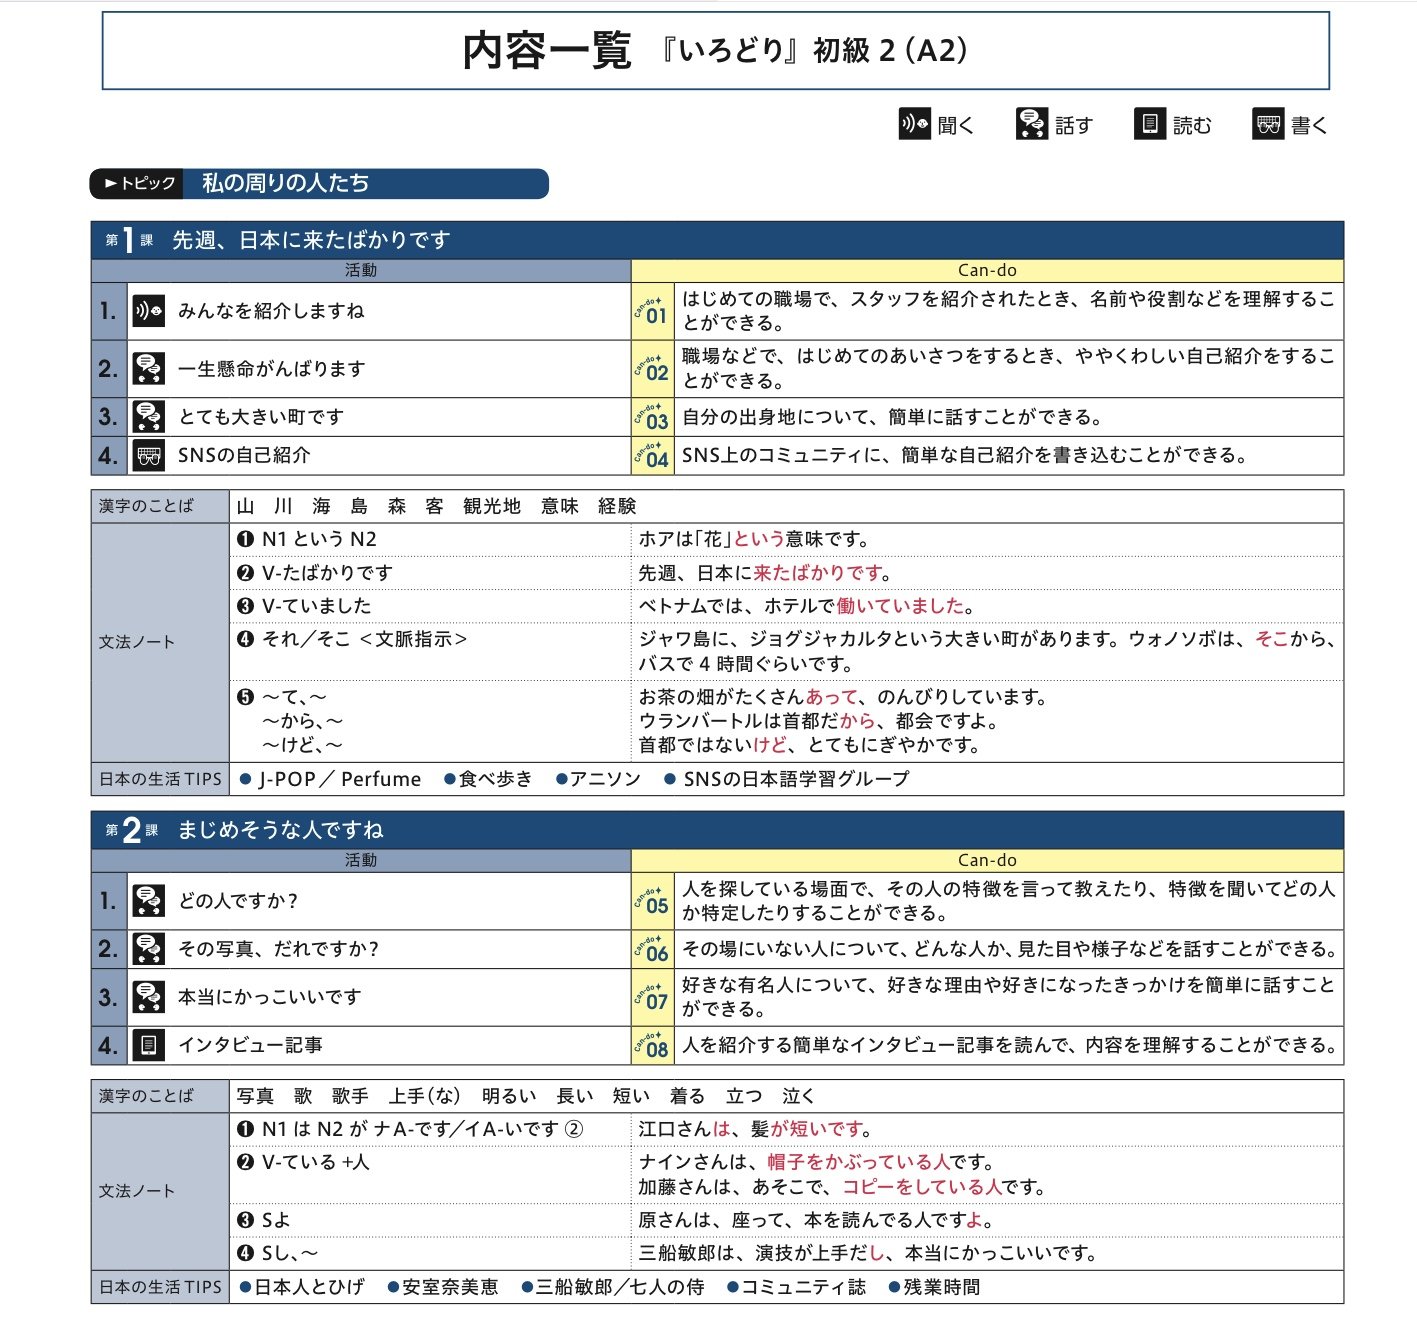Screen dimensions: 1417x1330
Task: Click the 読む reading icon in the legend
Action: [1150, 124]
